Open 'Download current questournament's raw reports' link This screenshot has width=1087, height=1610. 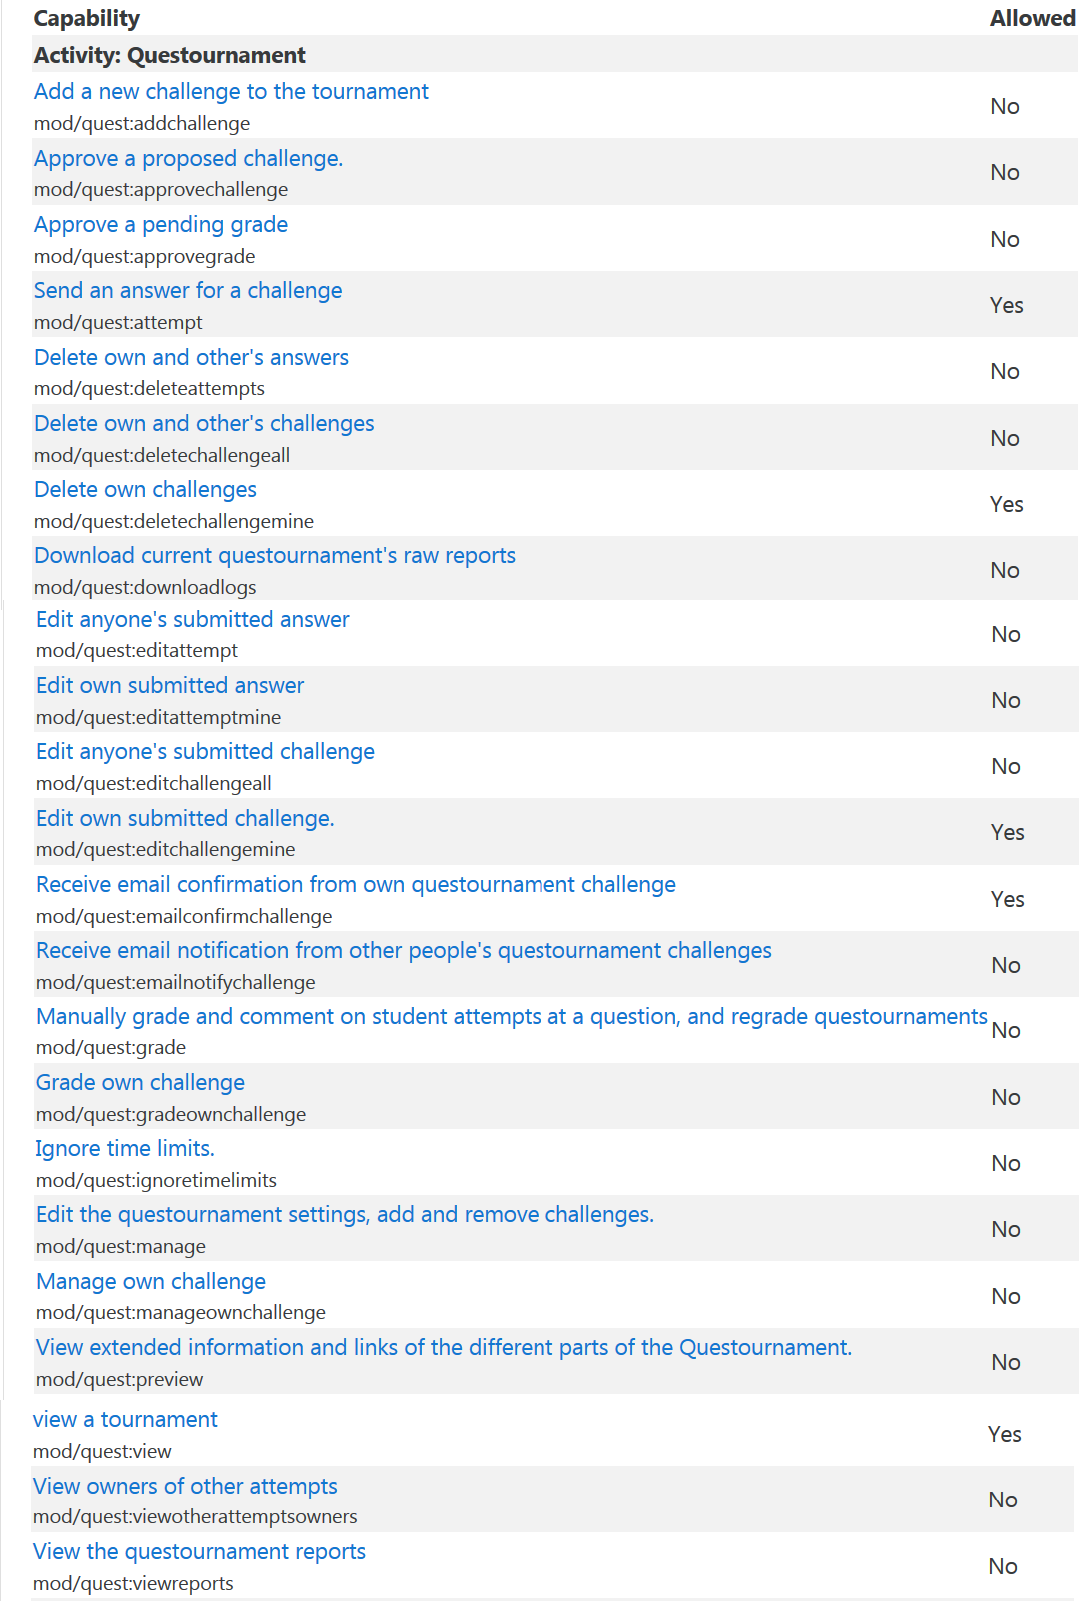275,556
